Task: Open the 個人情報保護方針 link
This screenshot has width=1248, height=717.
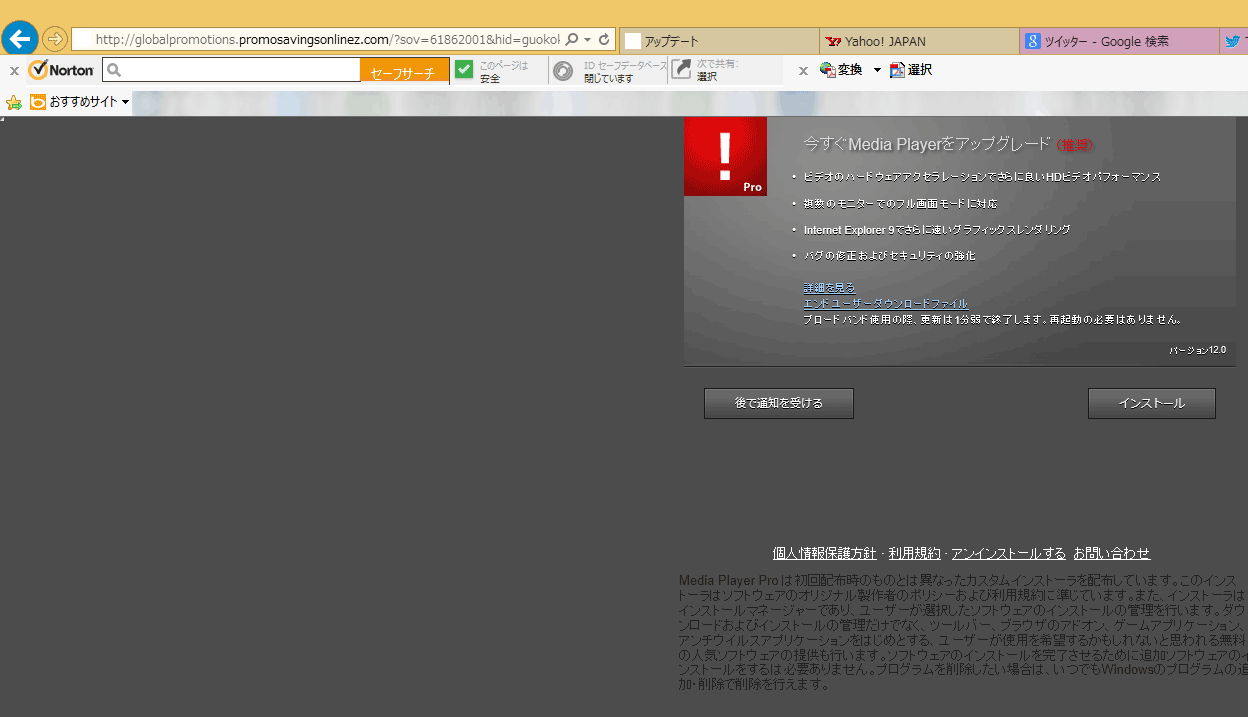Action: 824,553
